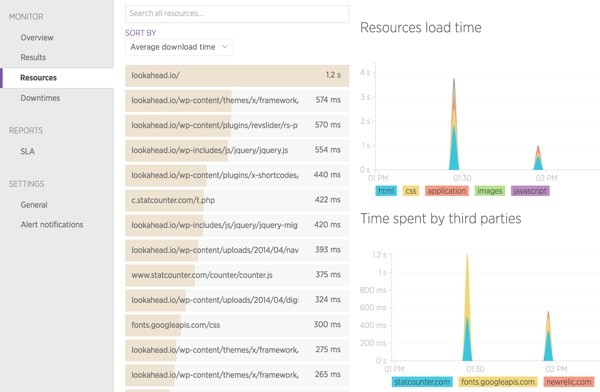The height and width of the screenshot is (392, 600).
Task: Open General settings
Action: (34, 205)
